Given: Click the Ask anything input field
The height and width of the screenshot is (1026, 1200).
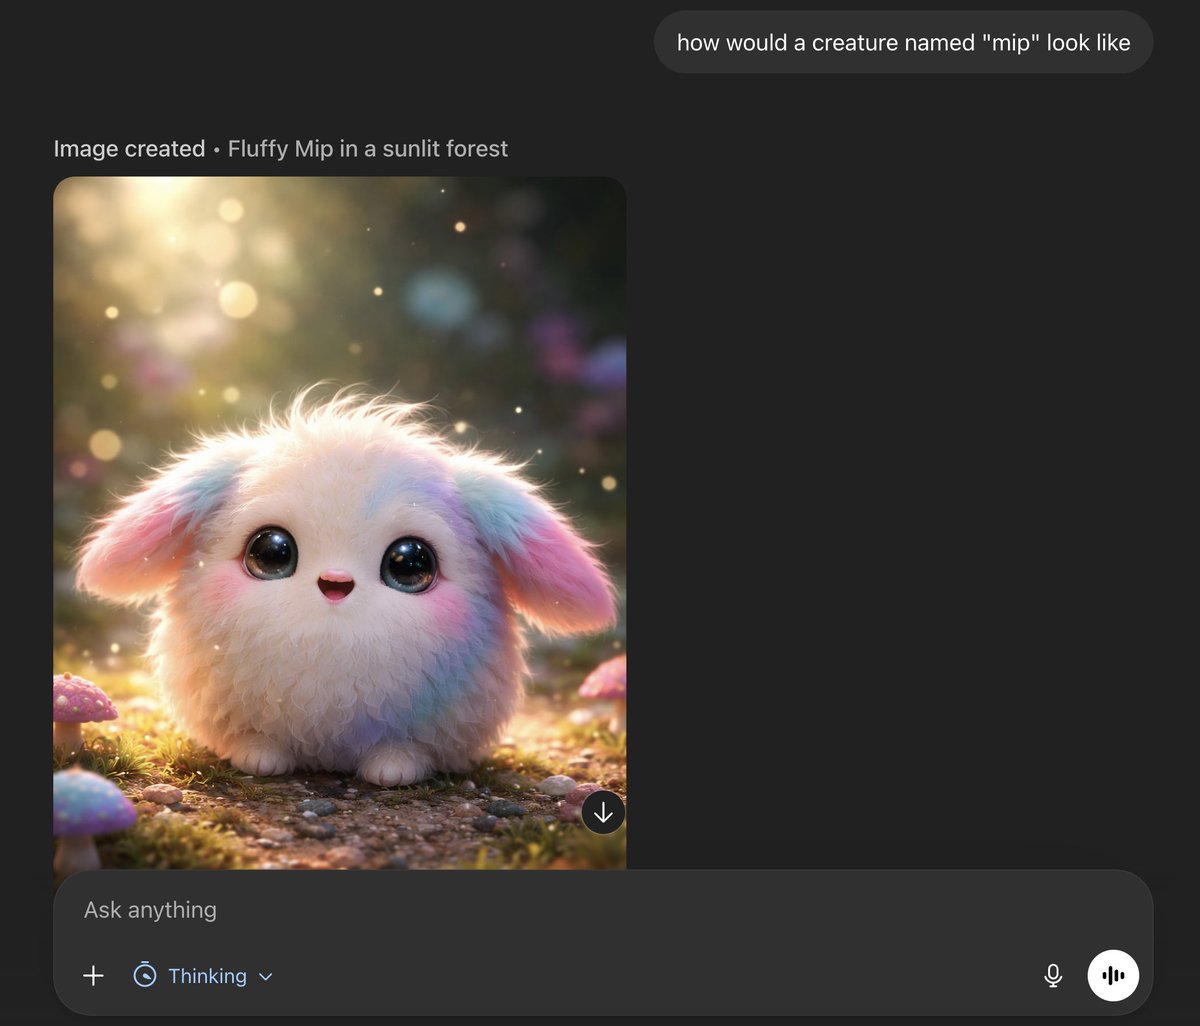Looking at the screenshot, I should point(400,909).
